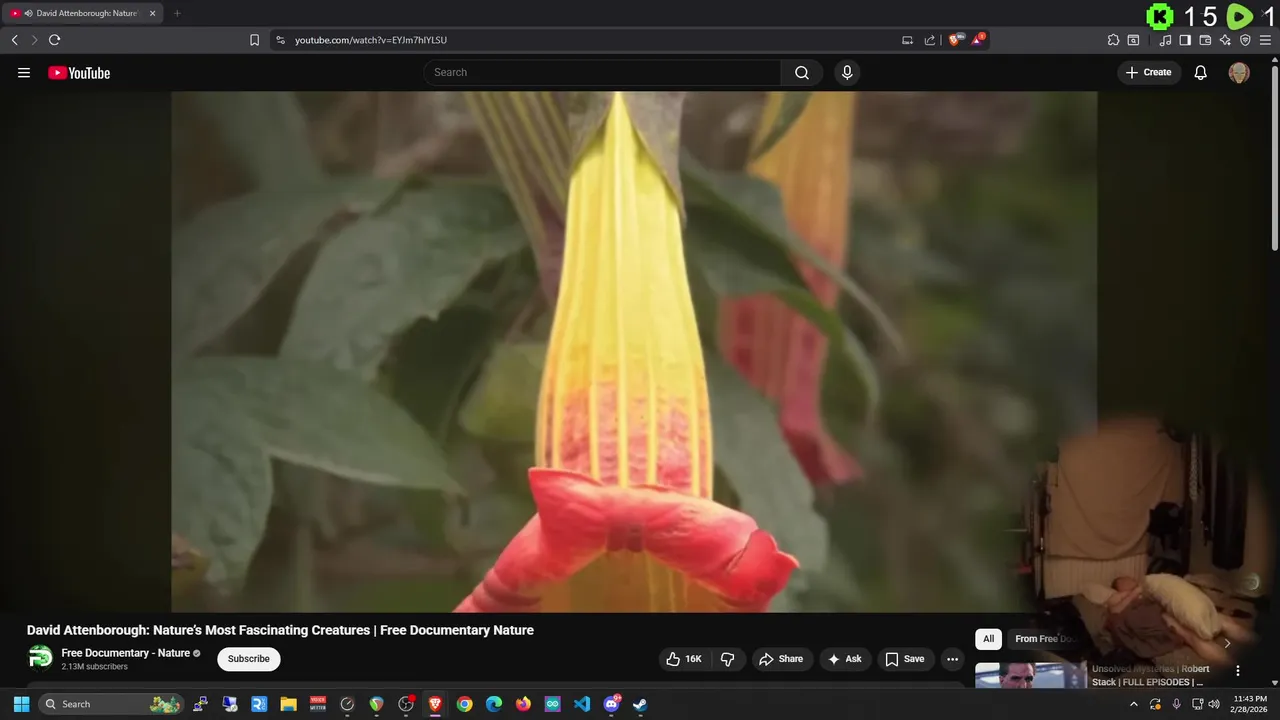Viewport: 1280px width, 720px height.
Task: Reload the current page
Action: (x=54, y=40)
